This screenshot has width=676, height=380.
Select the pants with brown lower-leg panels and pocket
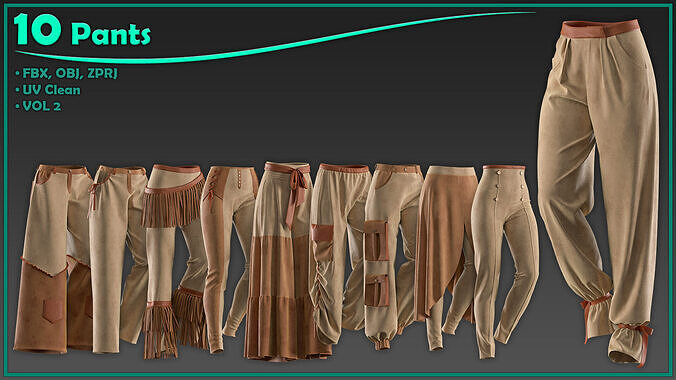(53, 259)
